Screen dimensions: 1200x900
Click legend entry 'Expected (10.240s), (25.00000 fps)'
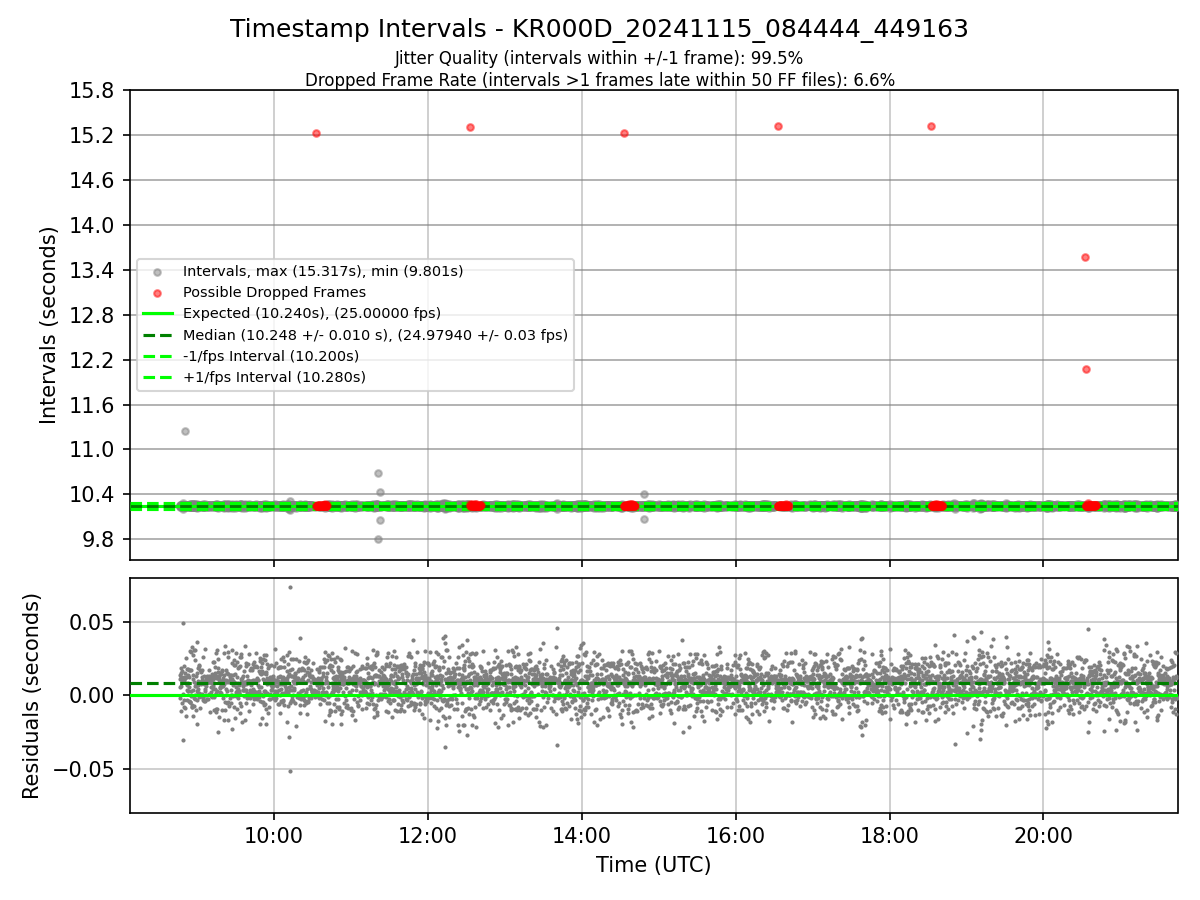311,313
